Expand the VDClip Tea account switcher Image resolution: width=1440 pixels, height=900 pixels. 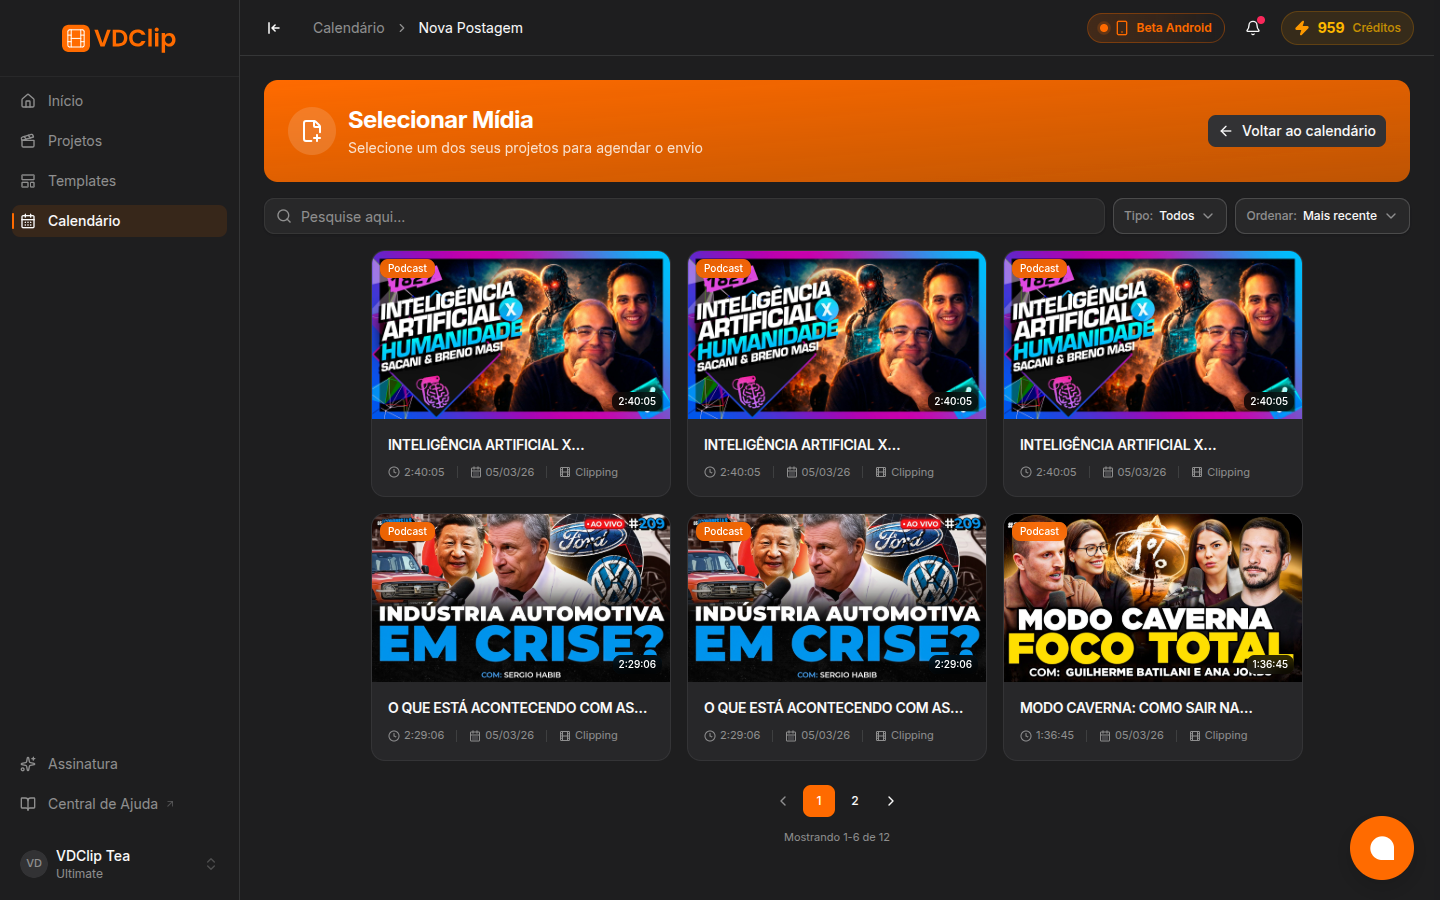(211, 864)
